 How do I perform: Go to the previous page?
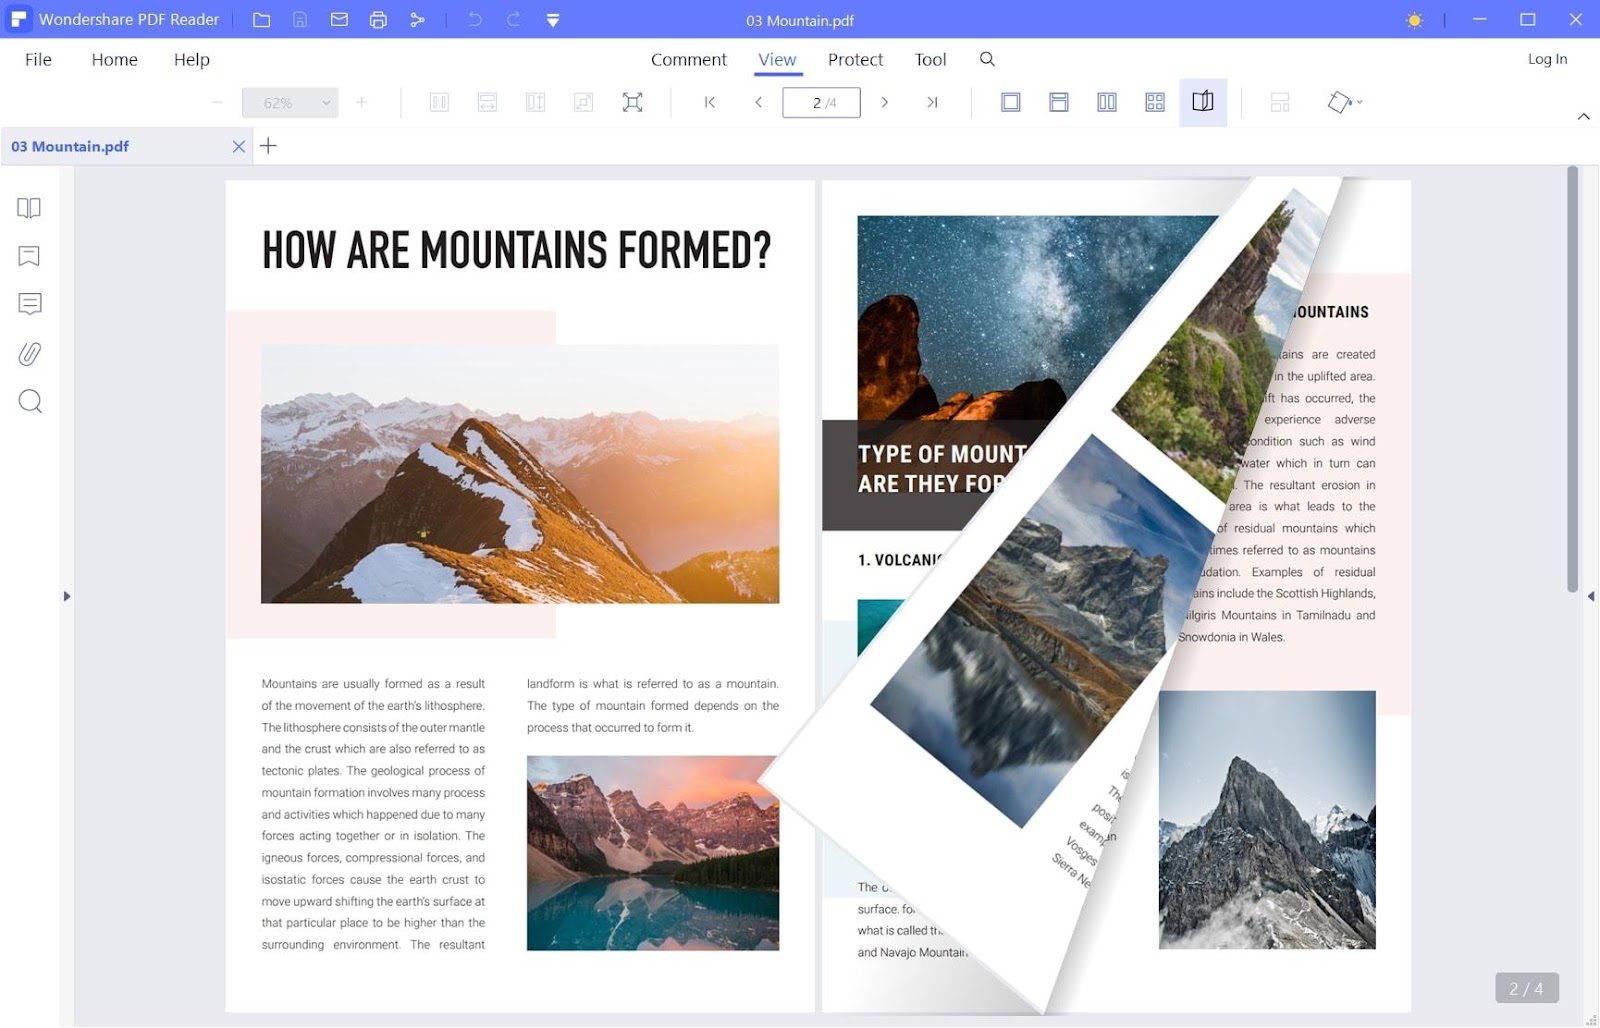click(x=758, y=102)
